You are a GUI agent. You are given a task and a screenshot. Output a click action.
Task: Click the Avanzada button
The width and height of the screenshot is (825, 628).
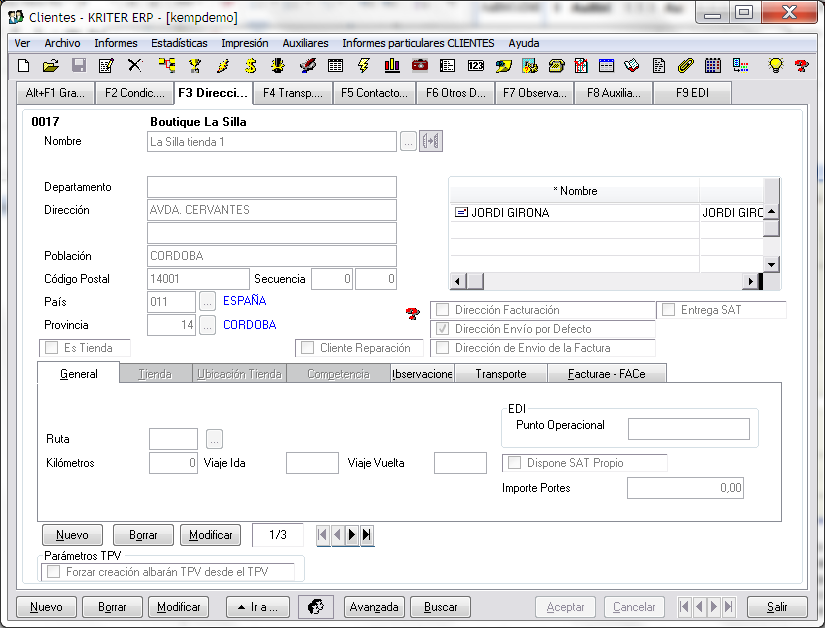coord(374,607)
